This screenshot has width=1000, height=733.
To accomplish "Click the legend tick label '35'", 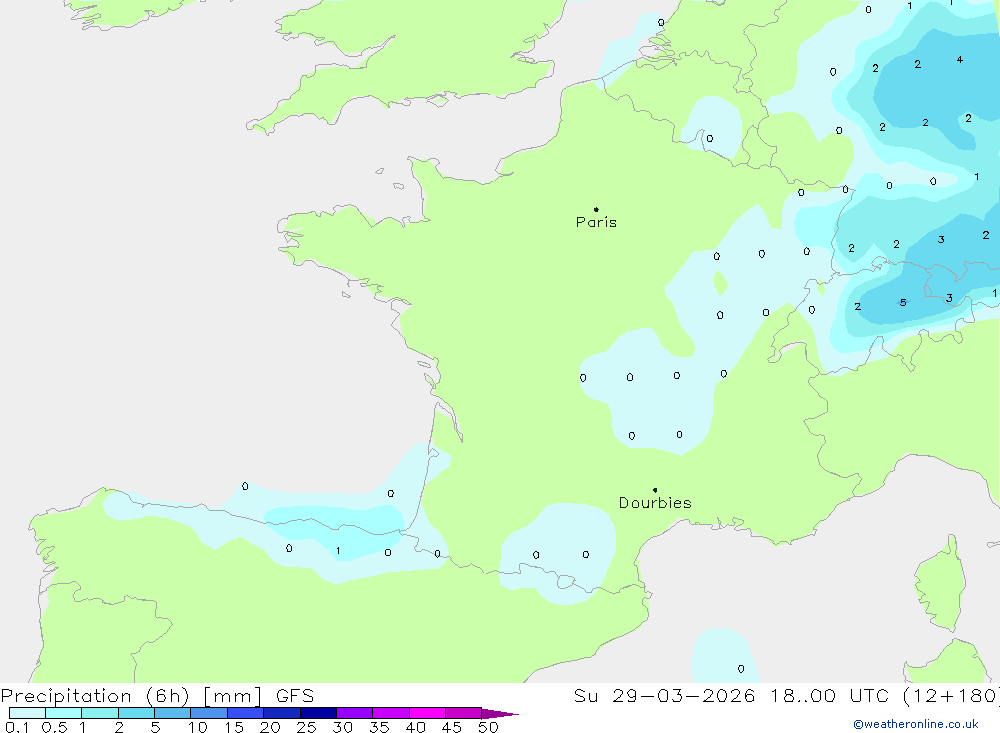I will click(379, 727).
